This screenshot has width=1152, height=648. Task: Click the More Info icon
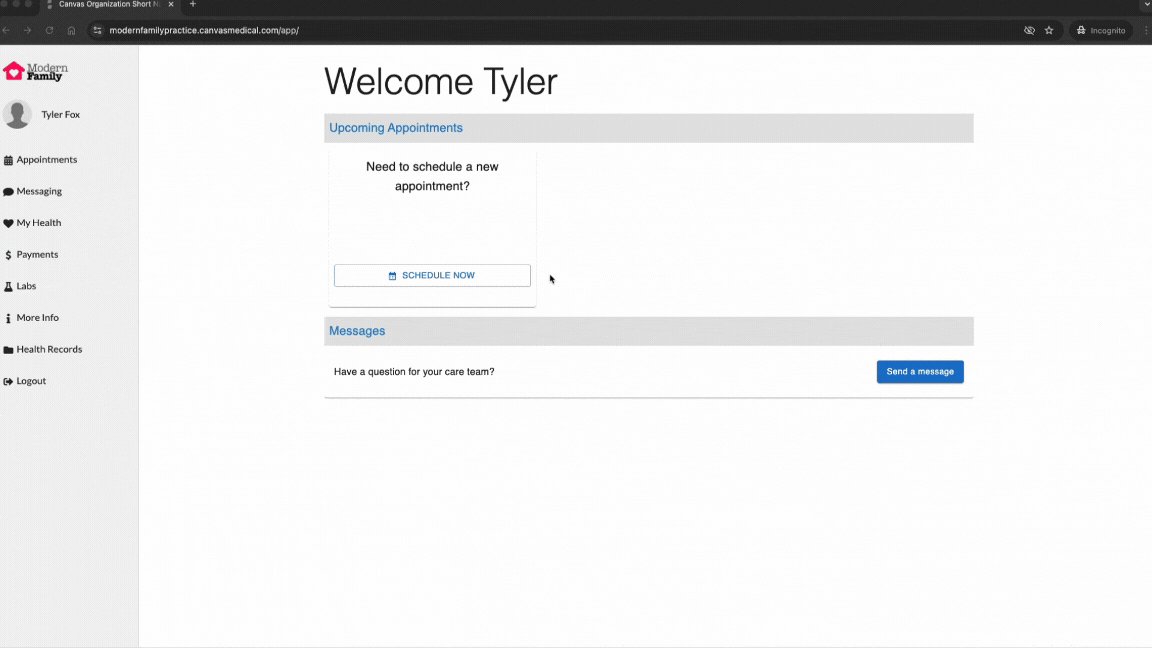9,318
